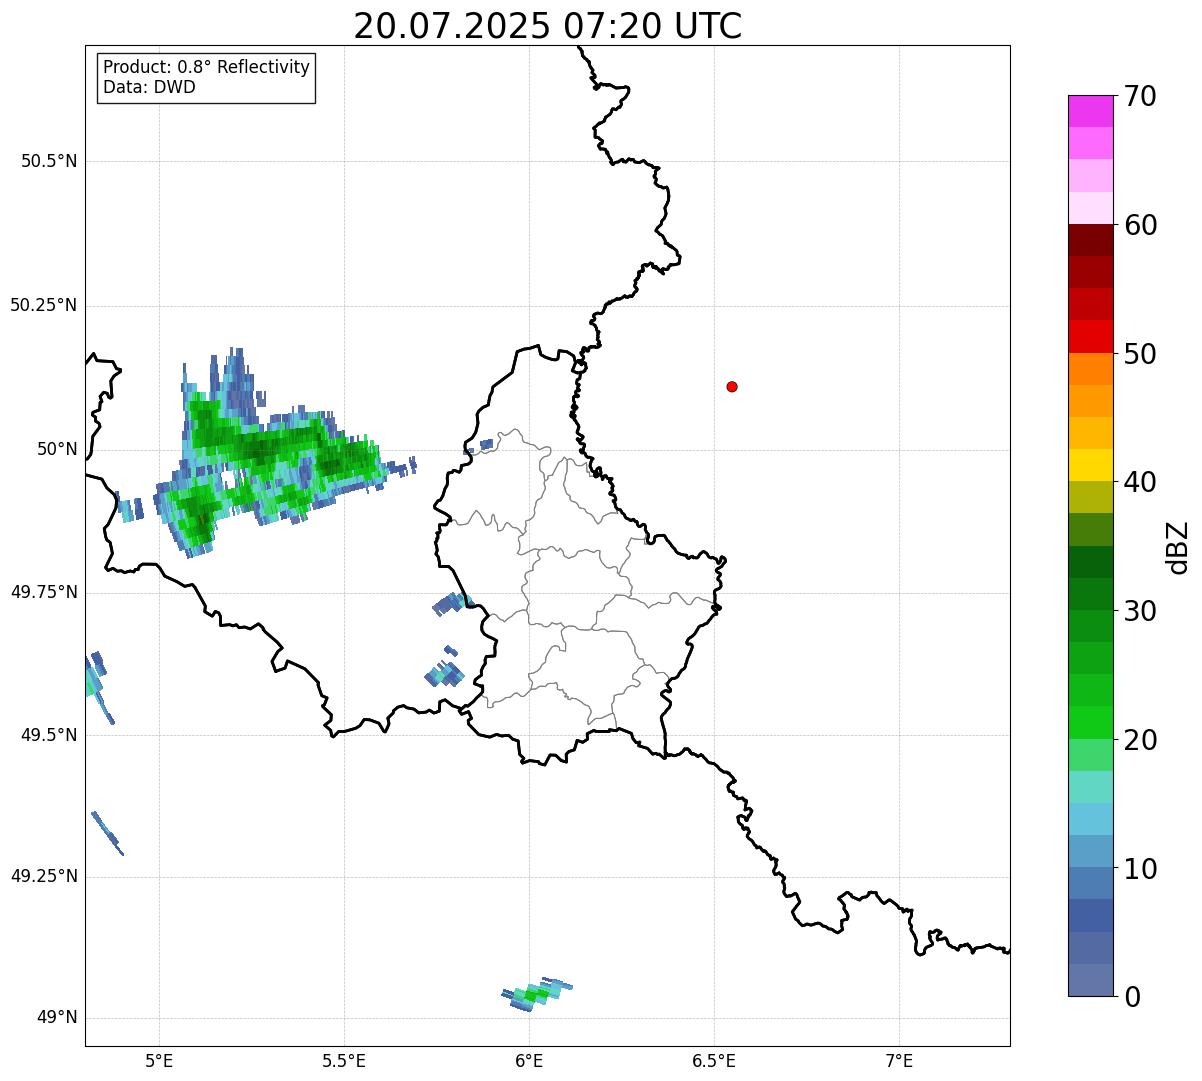1202x1081 pixels.
Task: Click the dark maroon colorbar segment below 60
Action: click(x=1091, y=240)
